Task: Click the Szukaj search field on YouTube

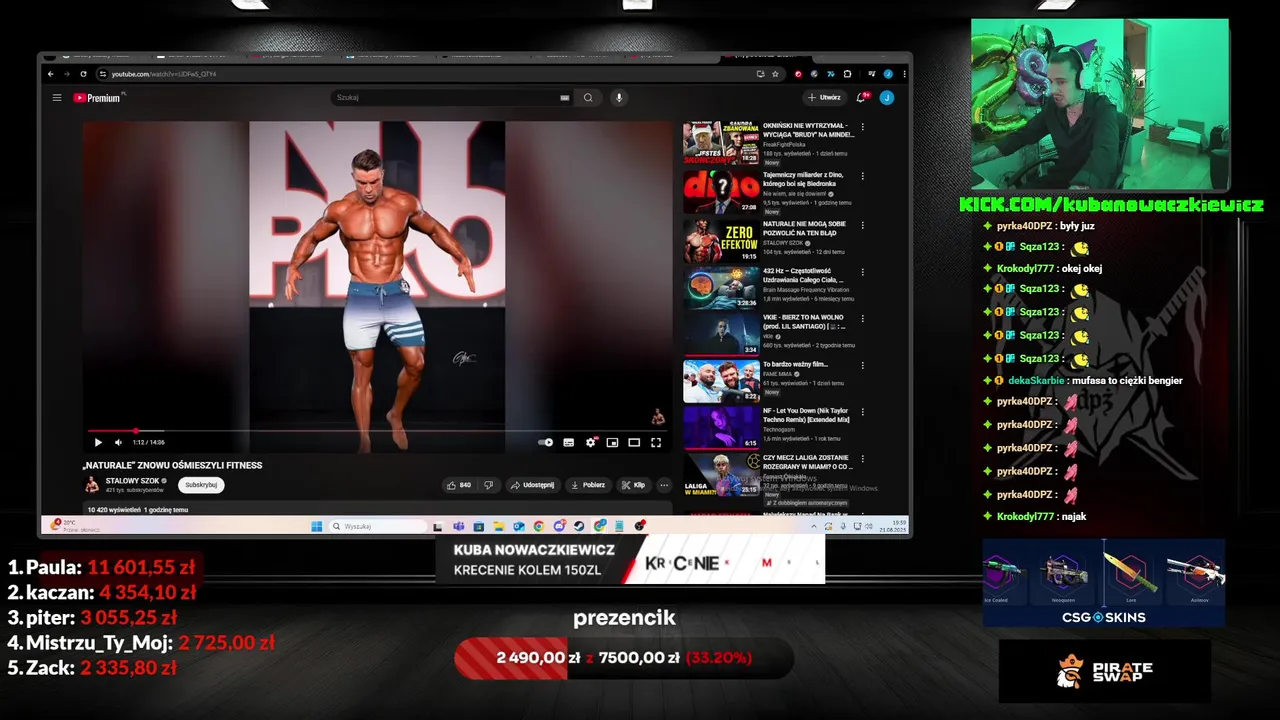Action: (444, 98)
